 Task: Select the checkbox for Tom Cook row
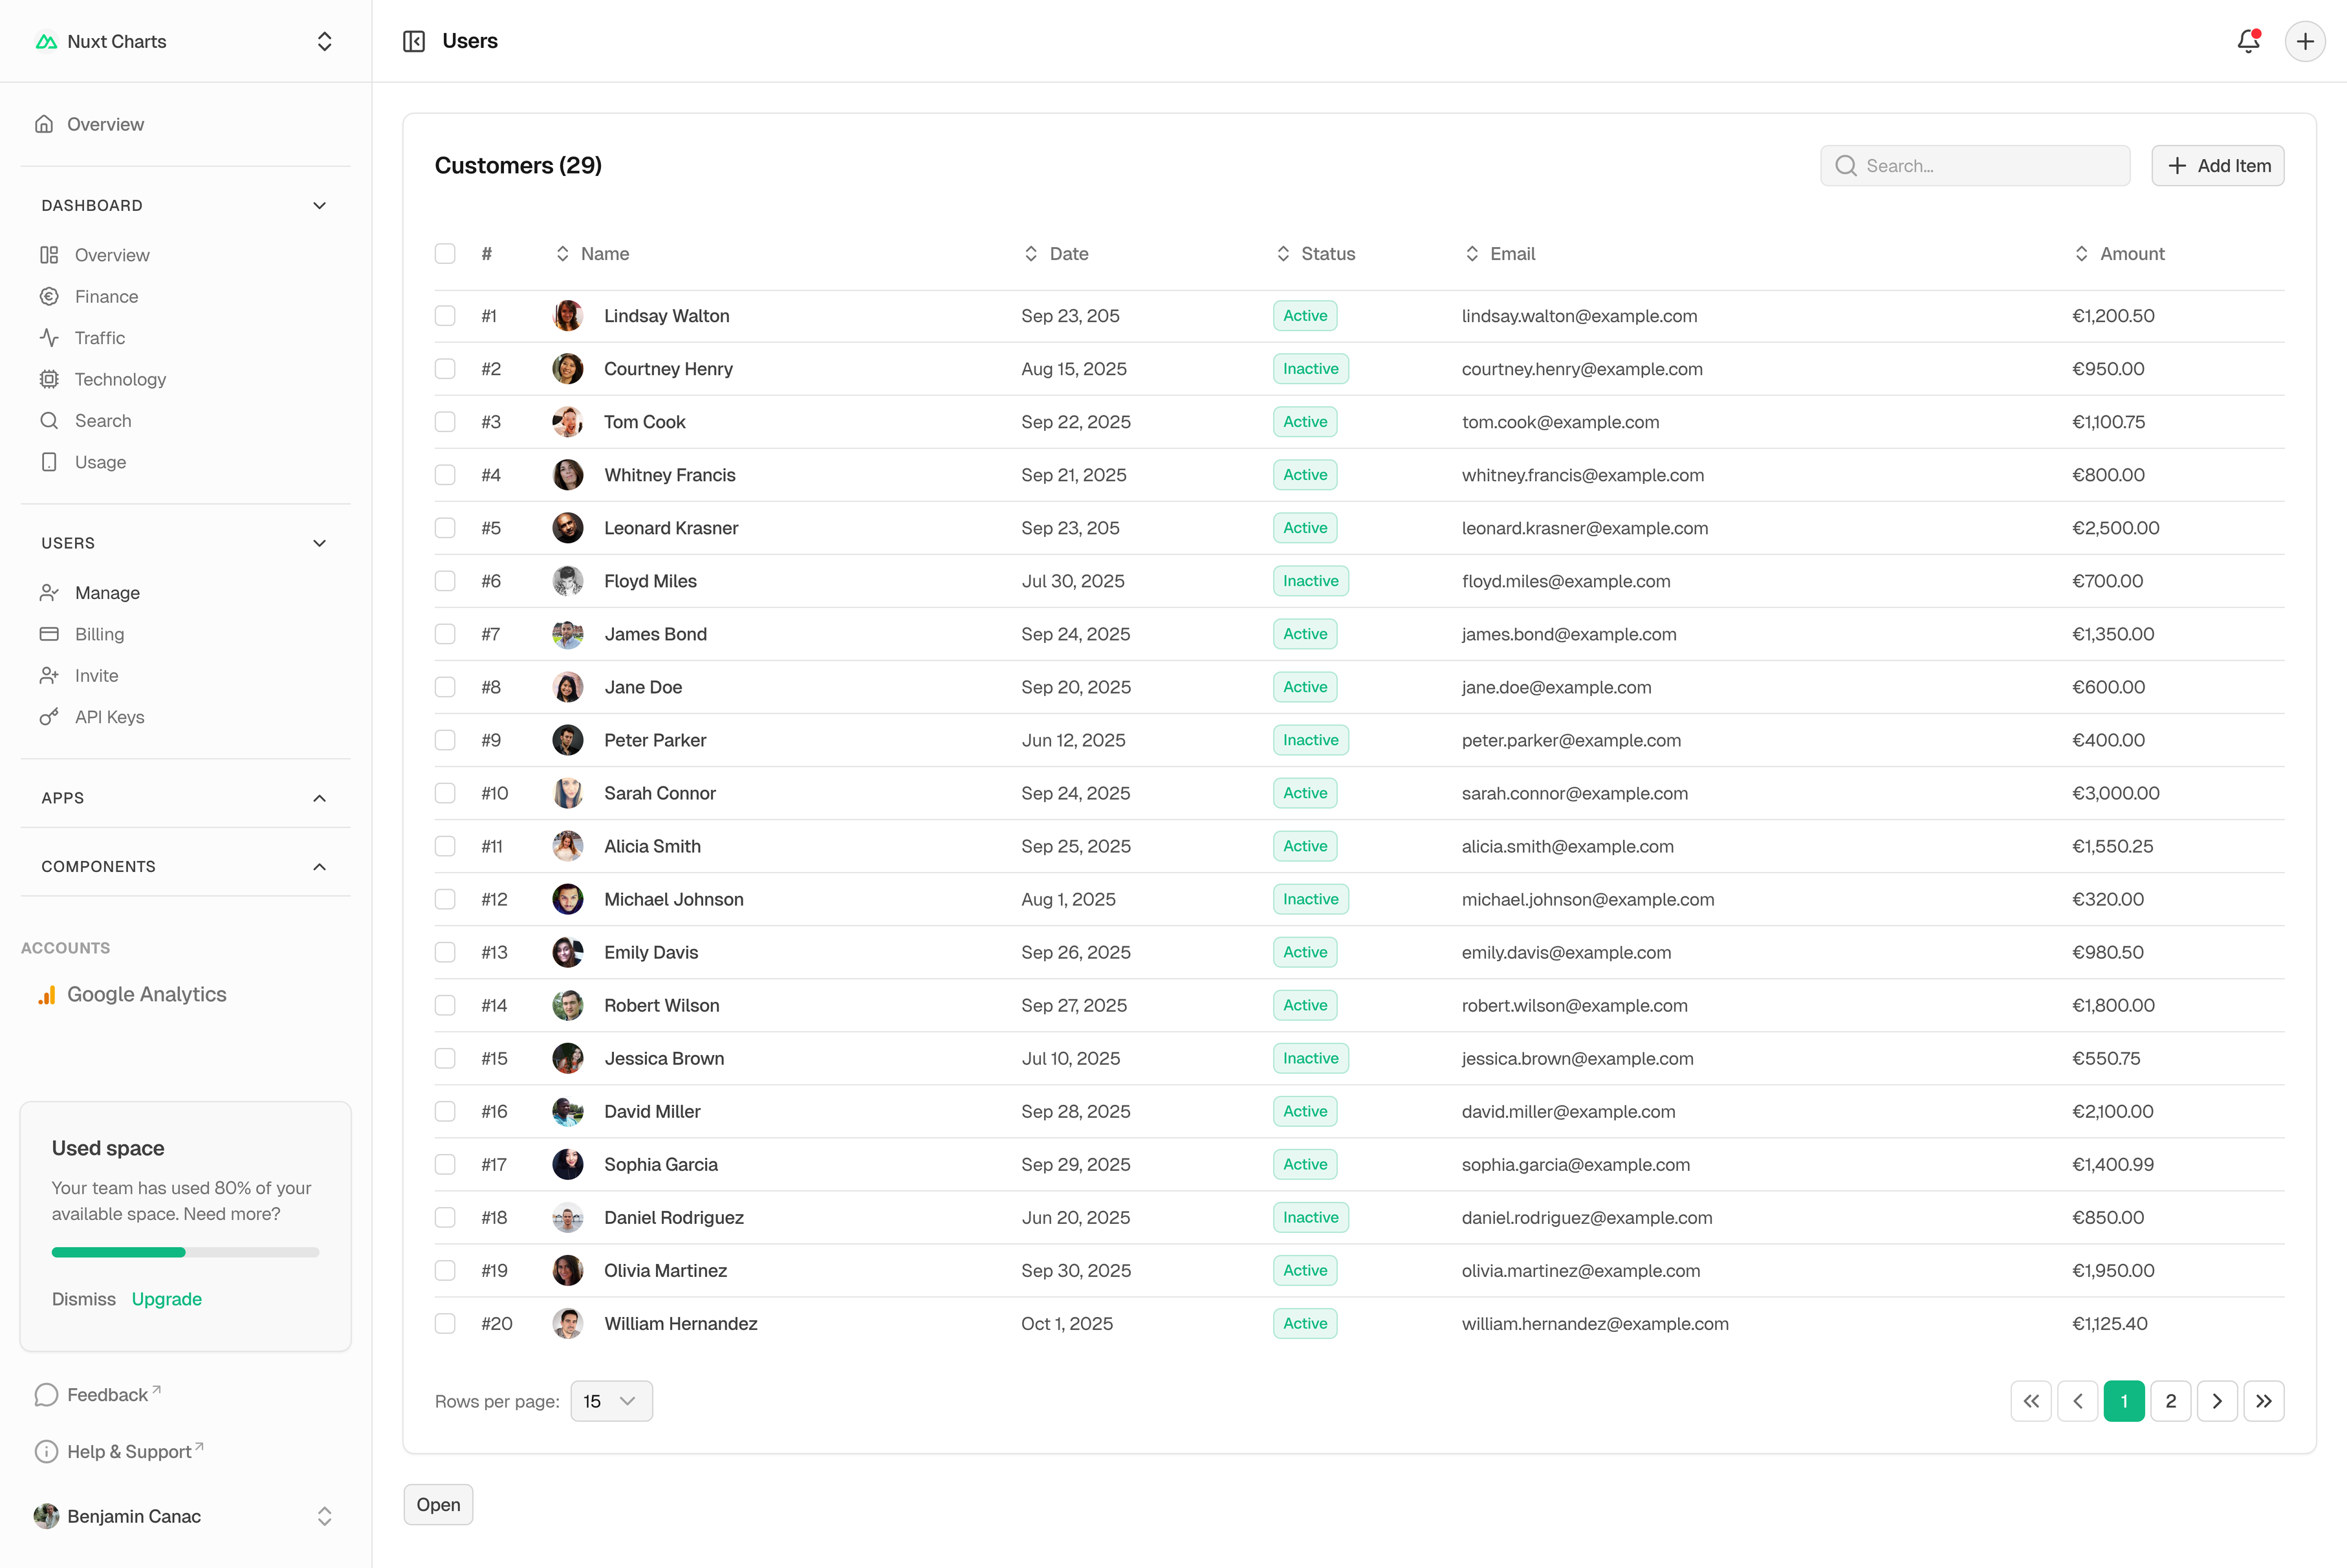(x=445, y=422)
